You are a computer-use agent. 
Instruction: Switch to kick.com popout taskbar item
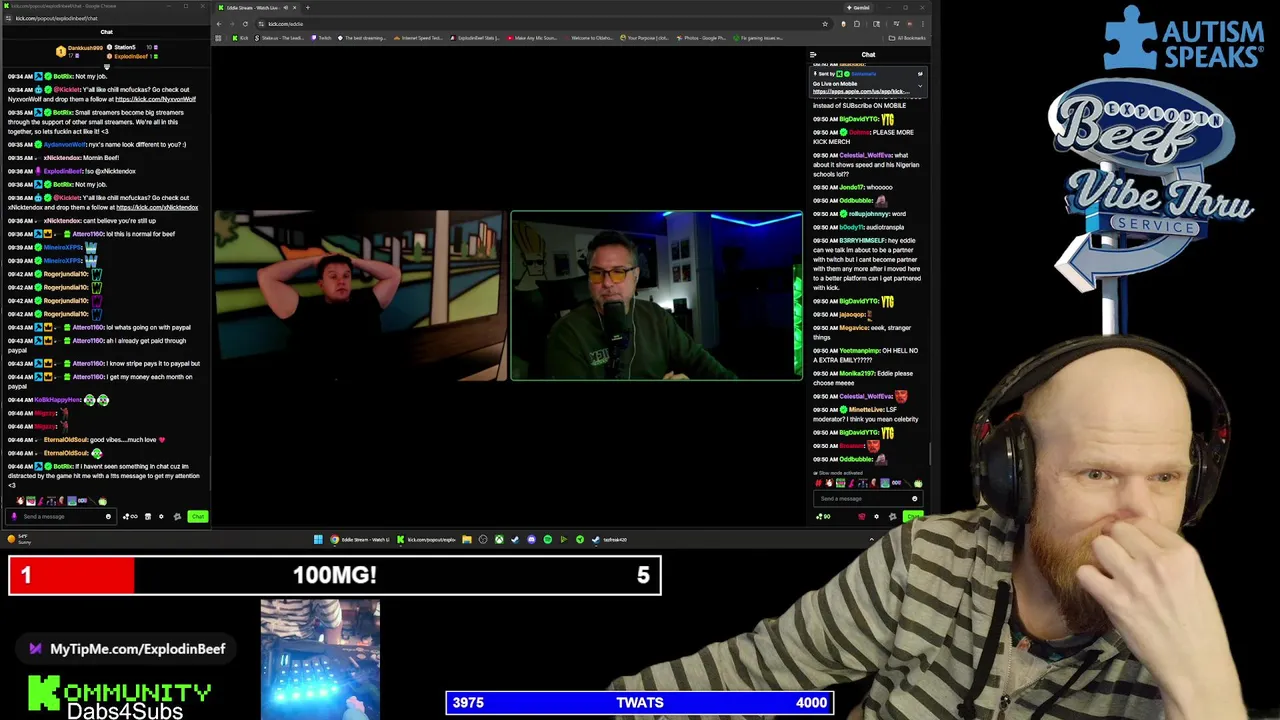pos(427,539)
